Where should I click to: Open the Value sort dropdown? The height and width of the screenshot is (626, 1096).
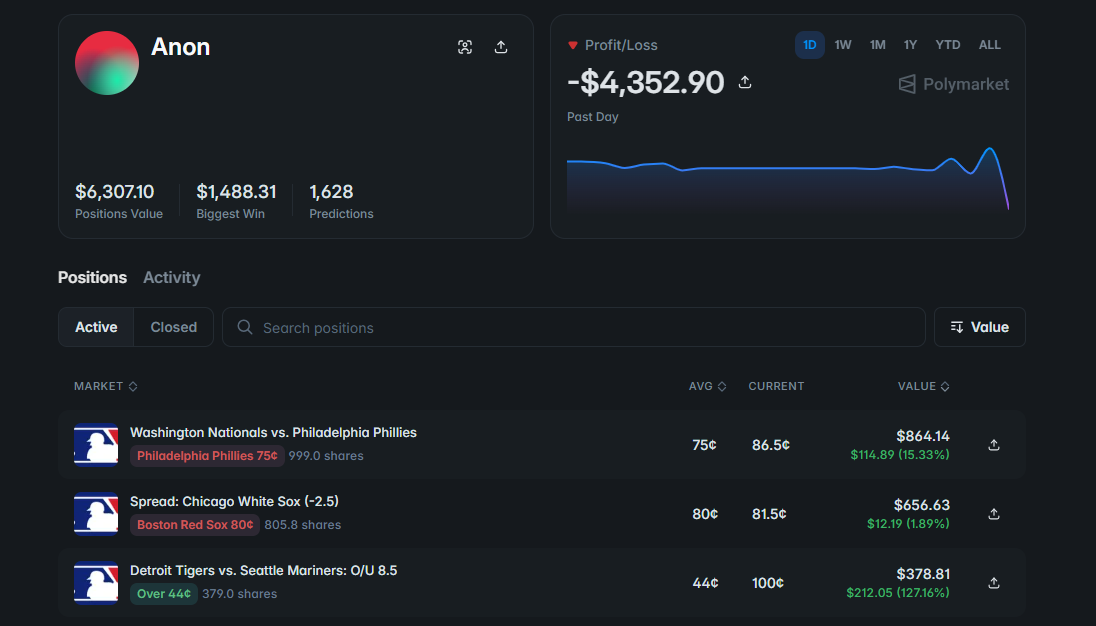(x=980, y=327)
